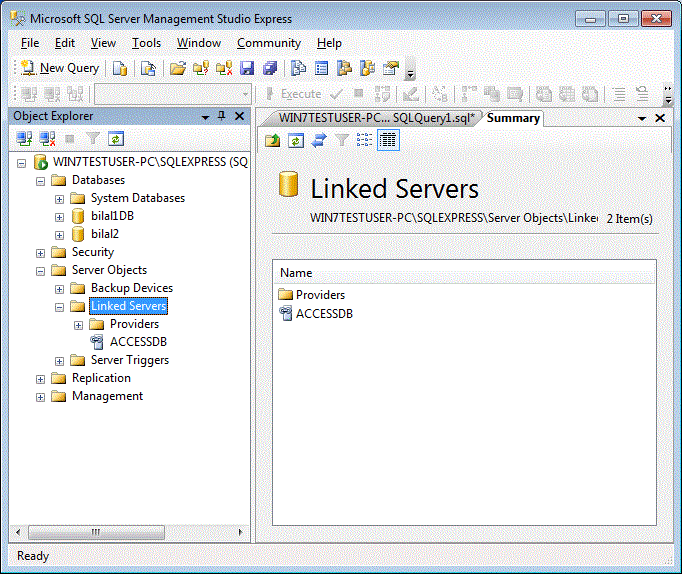Click Filter funnel icon in Object Explorer

click(93, 139)
